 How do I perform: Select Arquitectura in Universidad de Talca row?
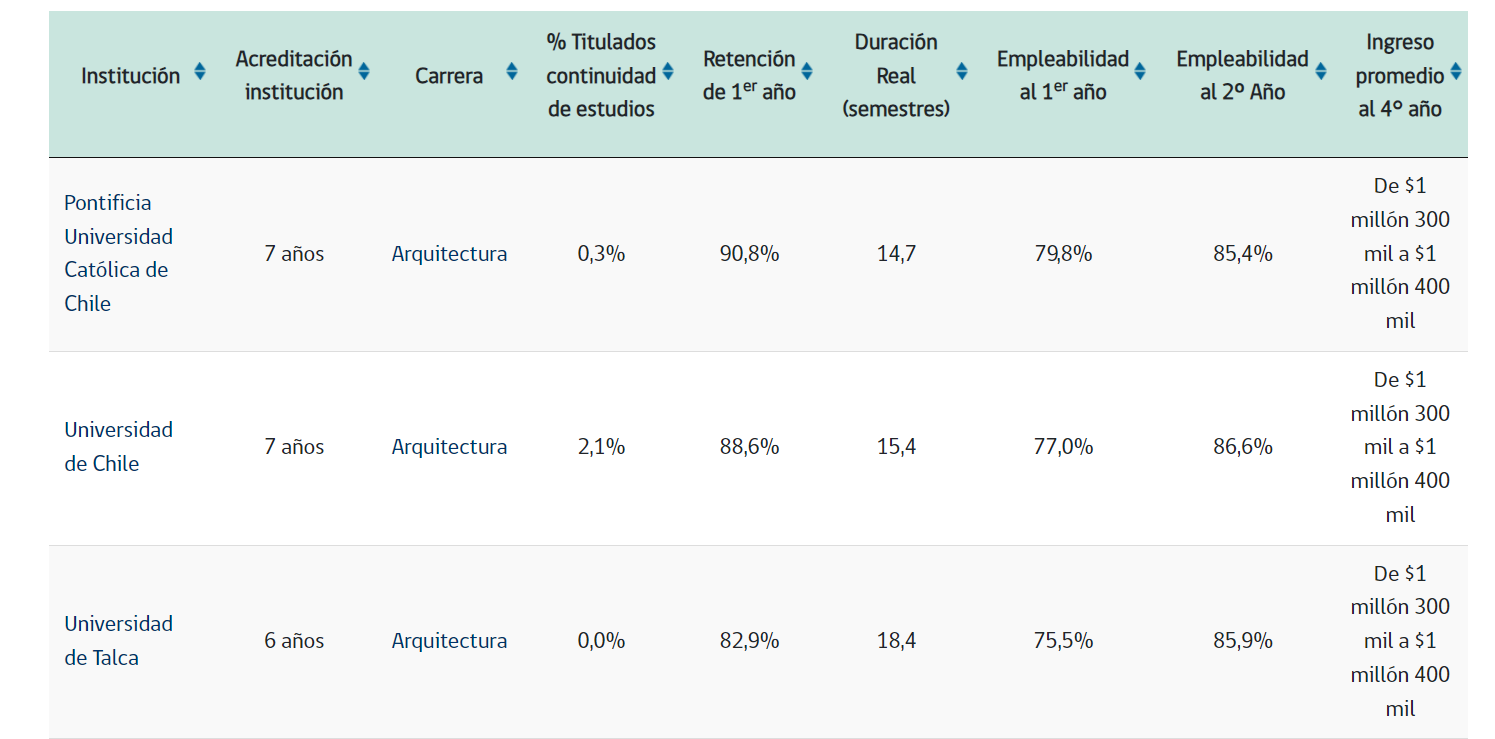pyautogui.click(x=449, y=641)
